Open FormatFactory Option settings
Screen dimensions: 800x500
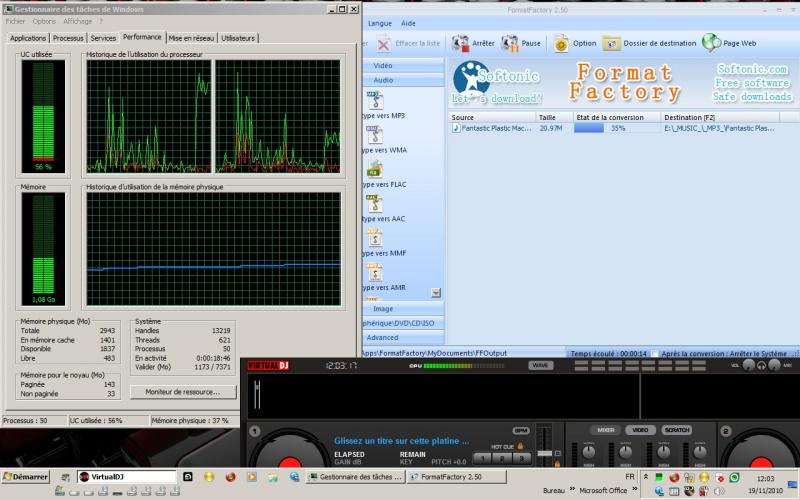click(561, 44)
